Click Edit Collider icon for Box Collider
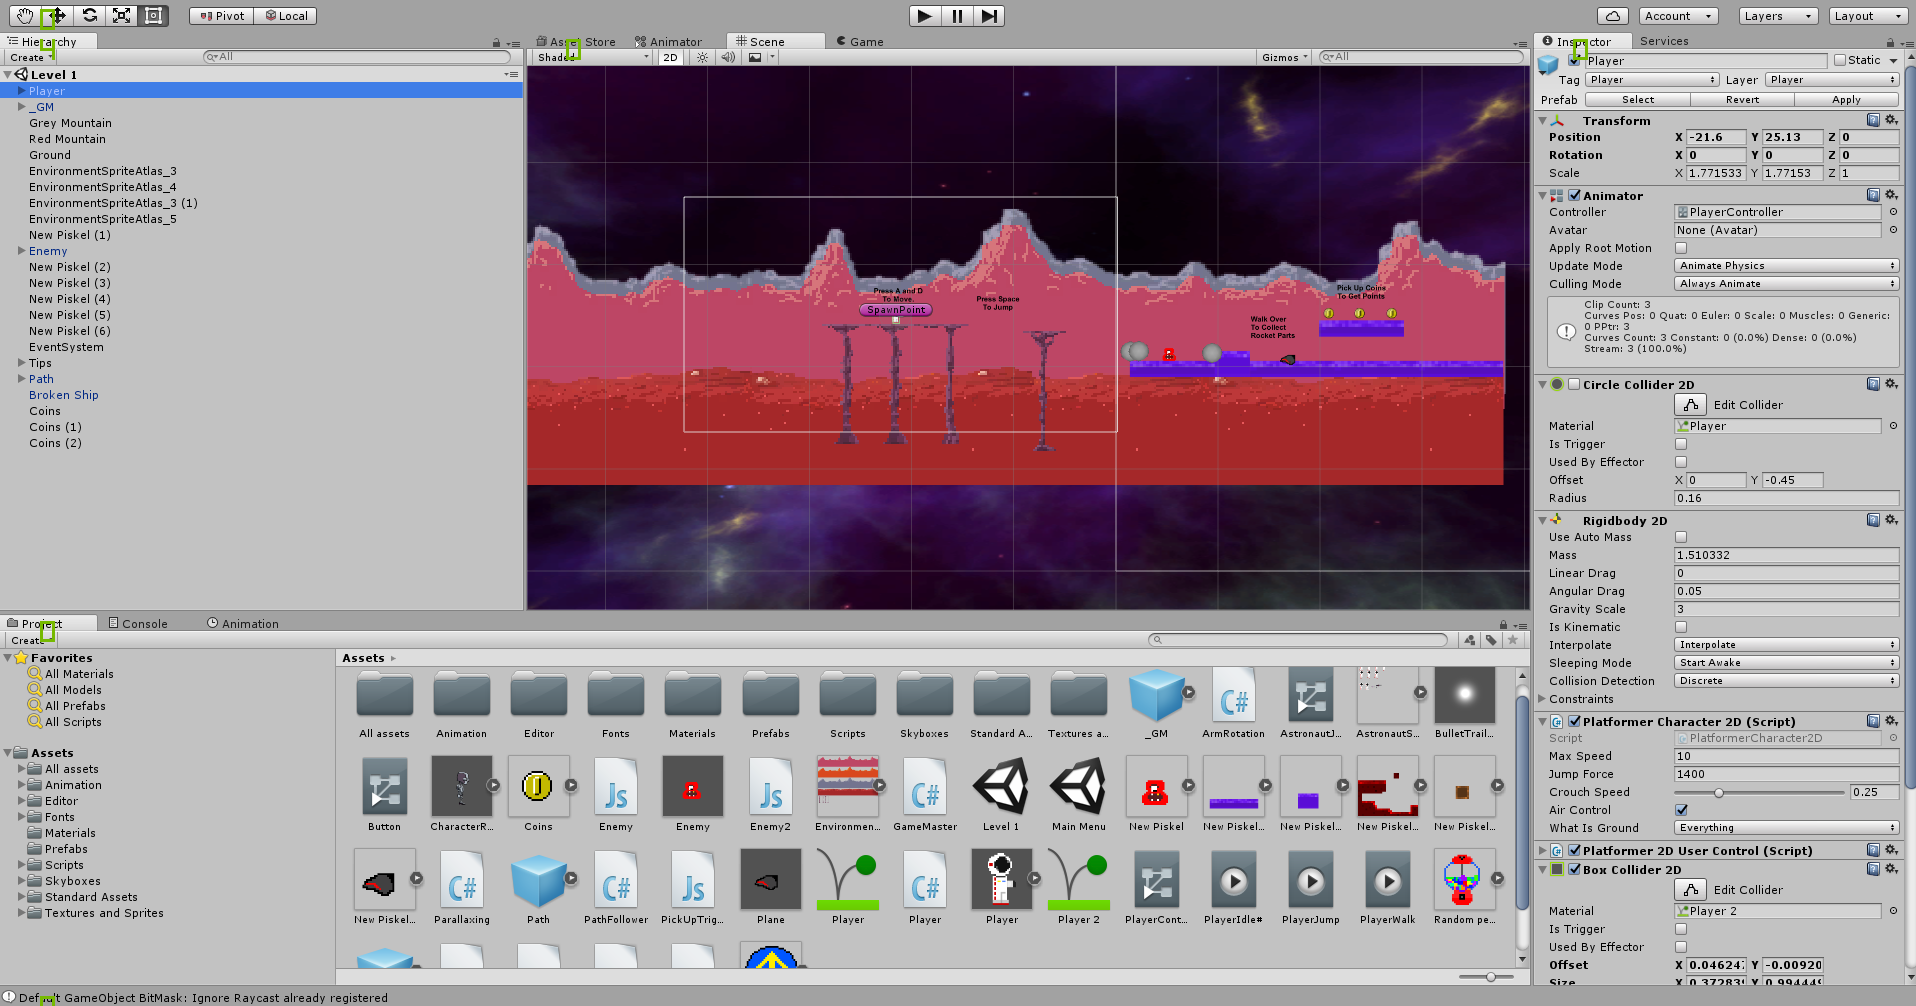This screenshot has width=1916, height=1006. [x=1690, y=890]
